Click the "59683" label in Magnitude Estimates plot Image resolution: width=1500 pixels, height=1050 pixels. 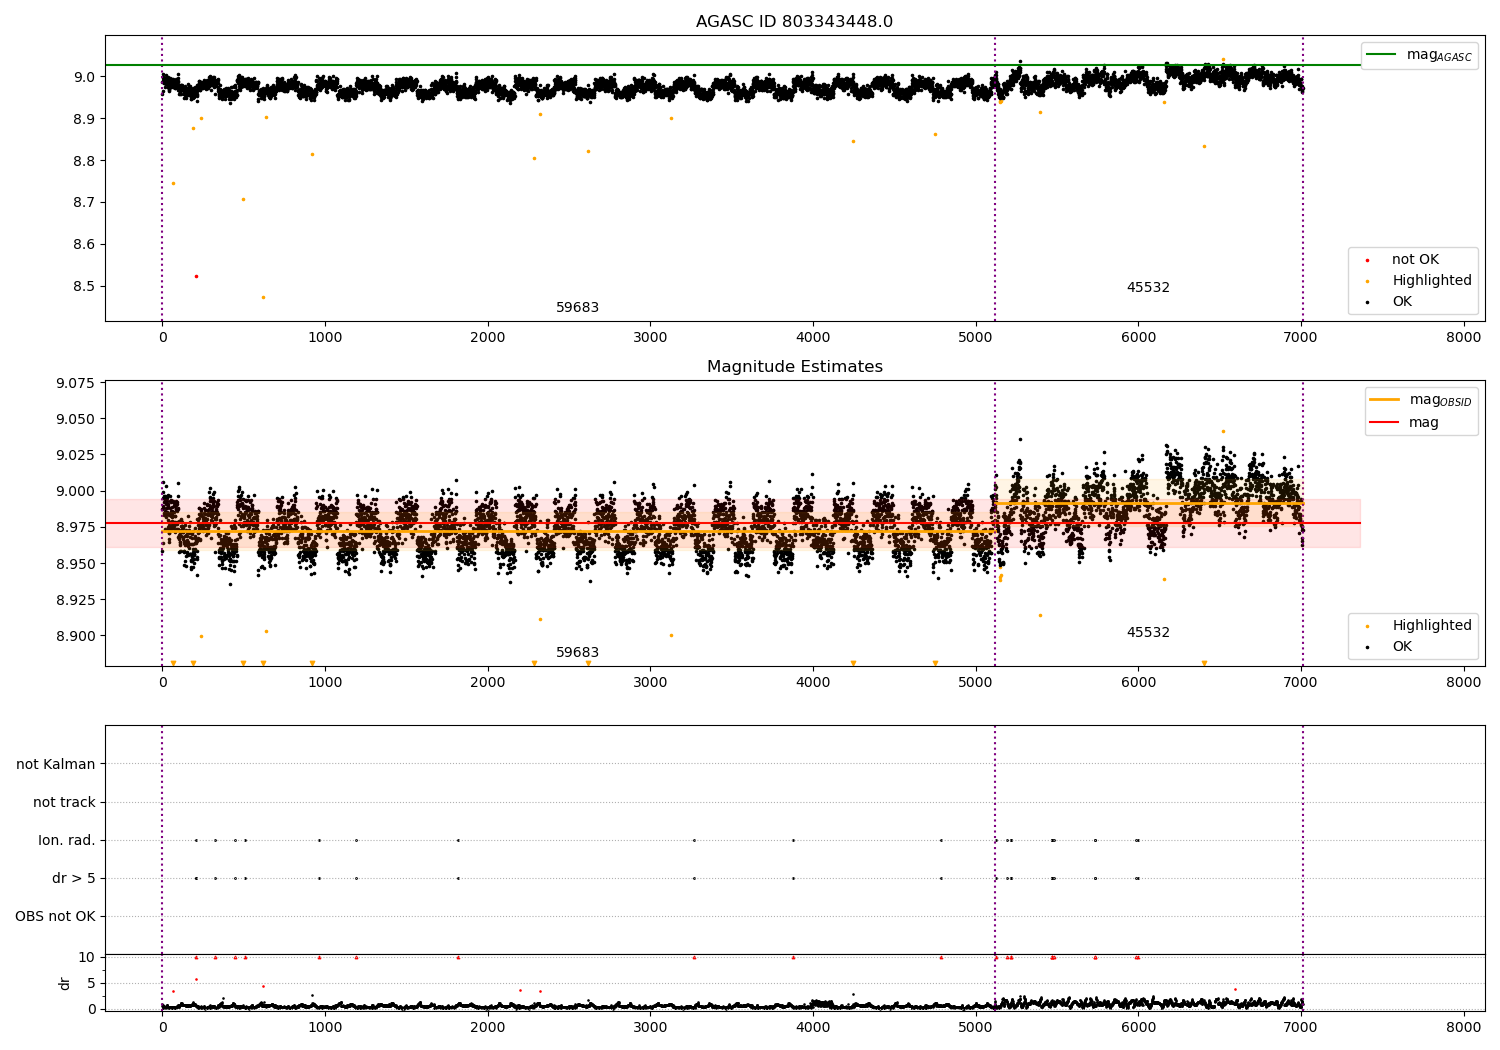[577, 653]
